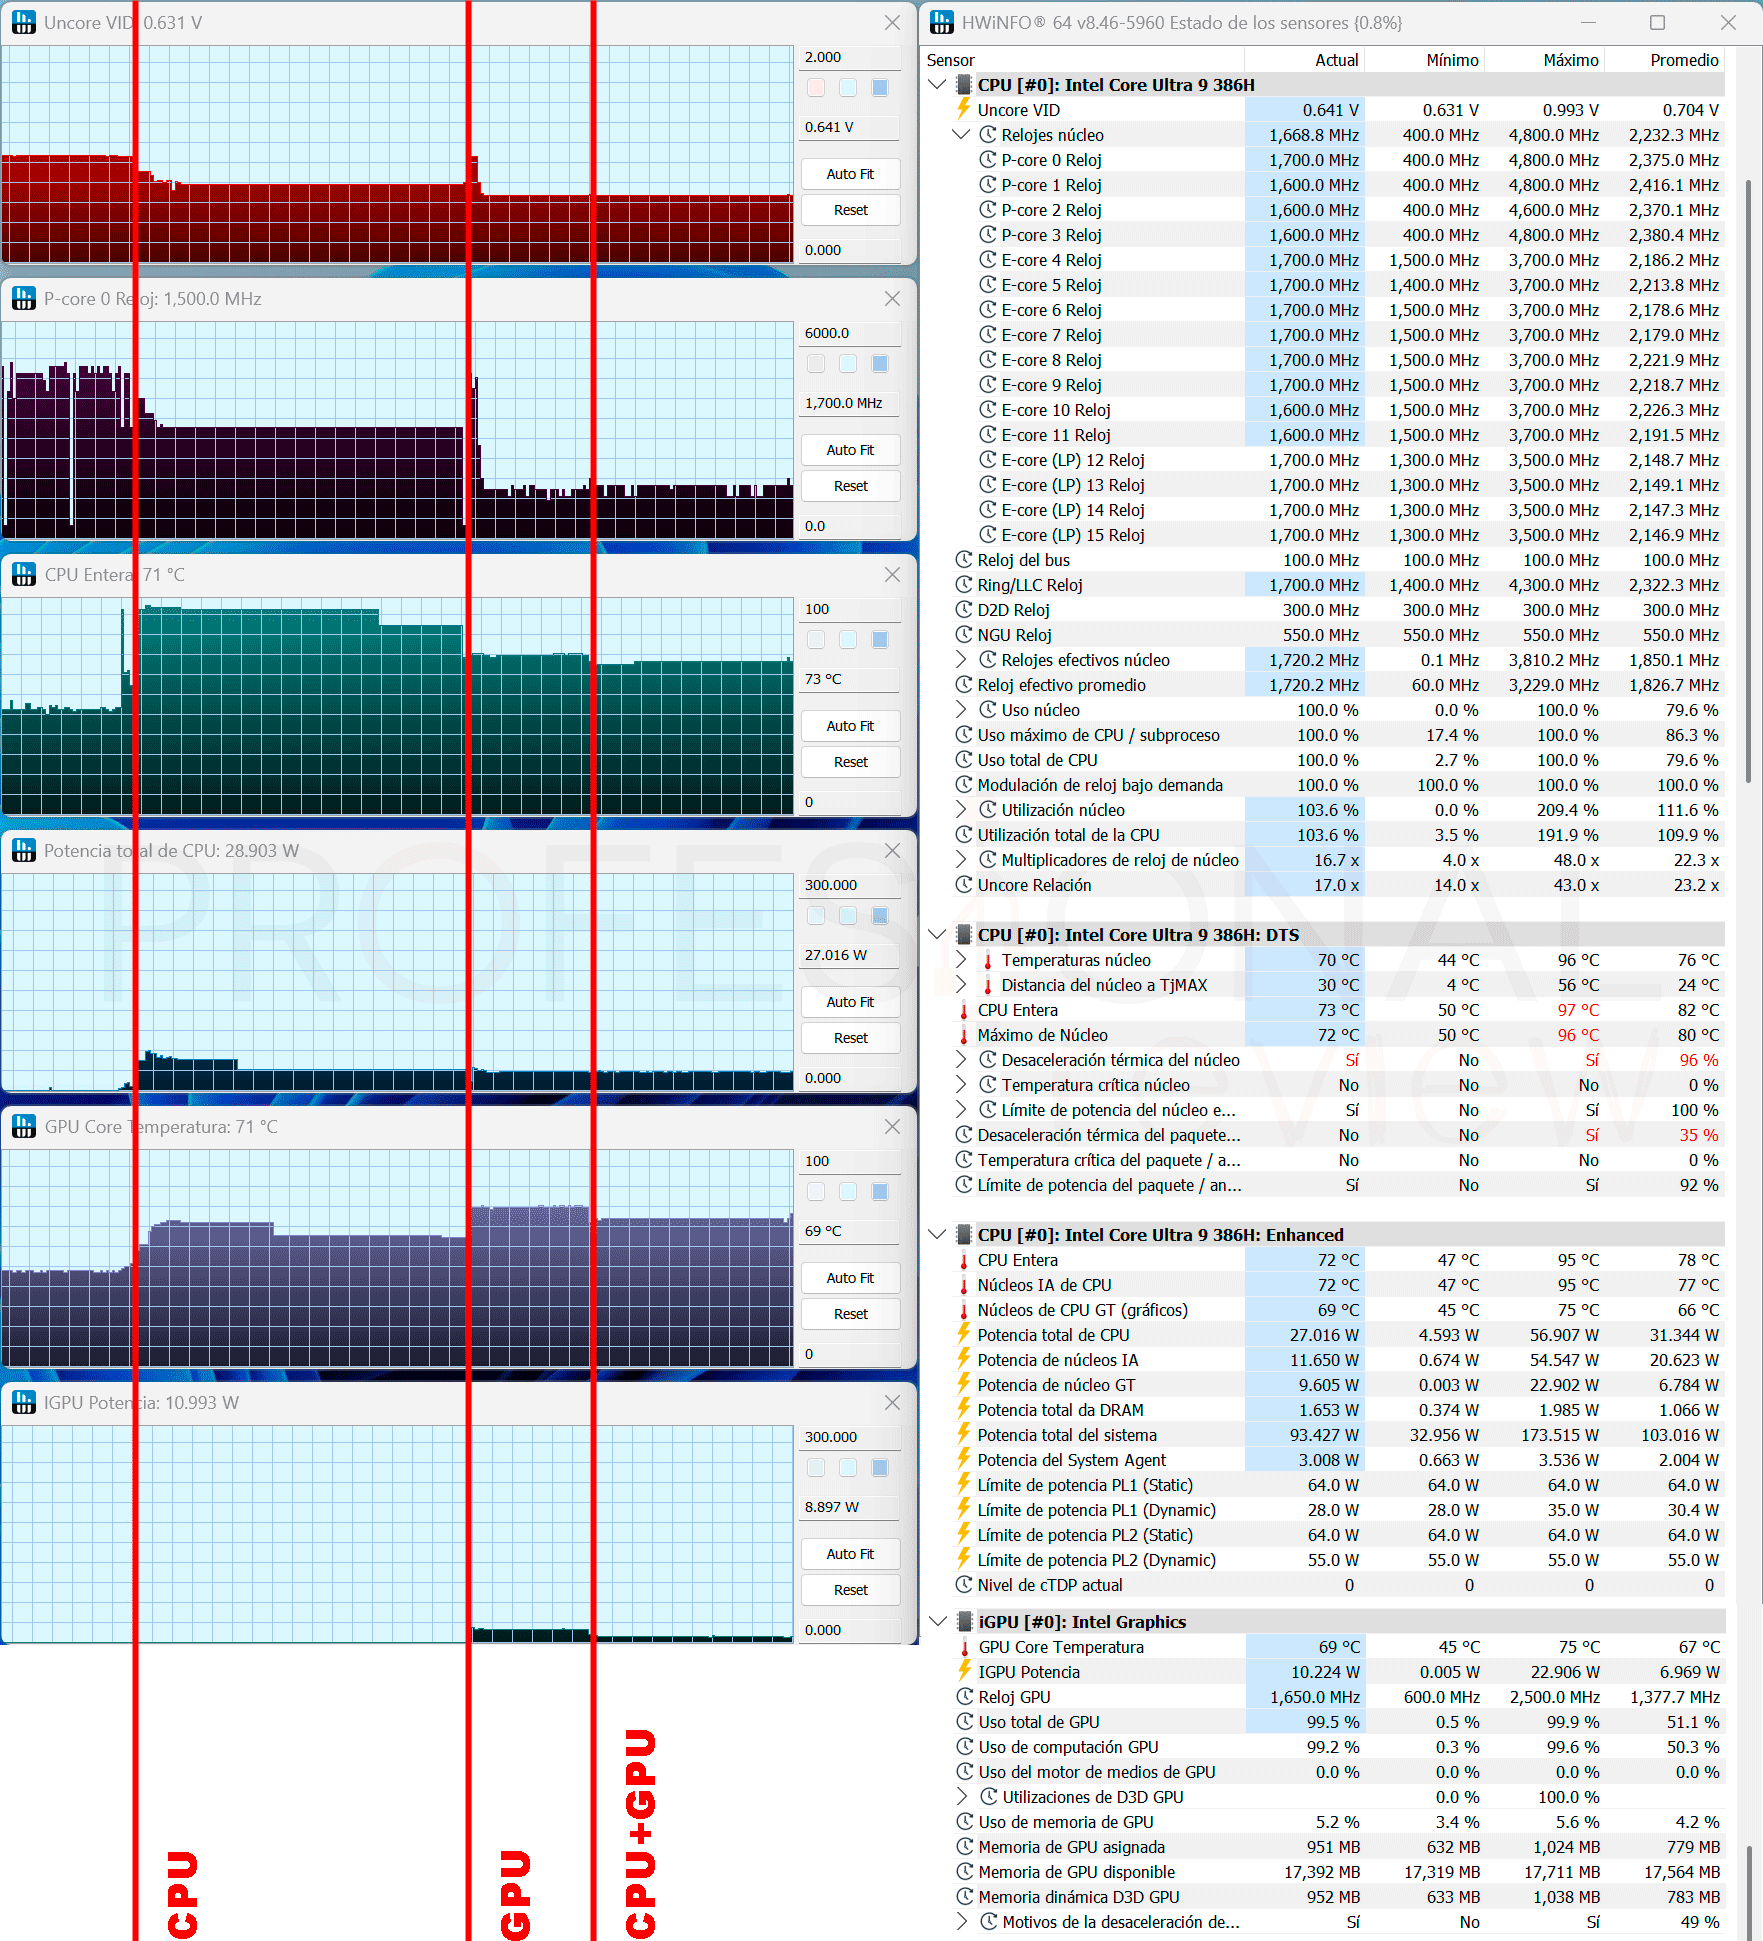Click the clock icon beside NGU Reloj

coord(964,635)
